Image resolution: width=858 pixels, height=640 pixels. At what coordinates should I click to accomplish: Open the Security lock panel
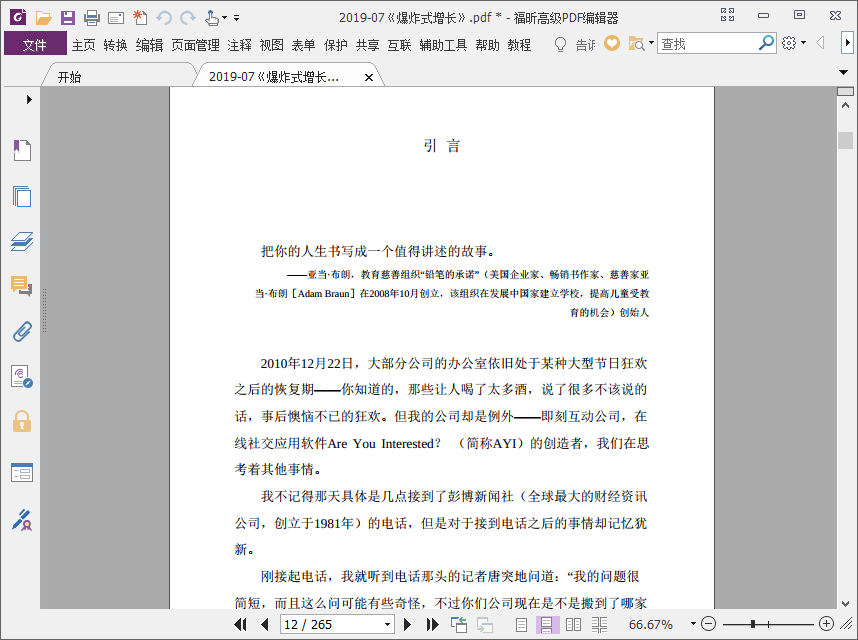click(22, 421)
